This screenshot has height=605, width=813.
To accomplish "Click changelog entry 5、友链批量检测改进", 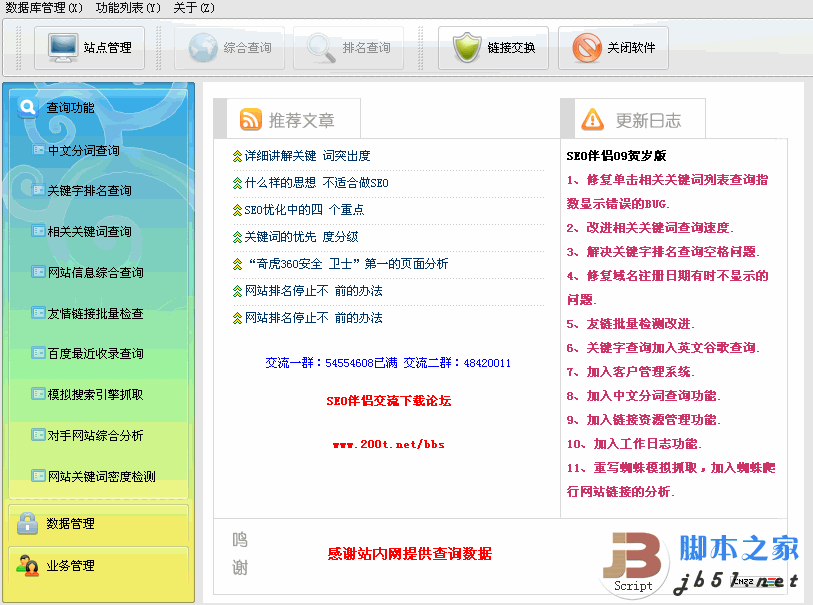I will (630, 324).
